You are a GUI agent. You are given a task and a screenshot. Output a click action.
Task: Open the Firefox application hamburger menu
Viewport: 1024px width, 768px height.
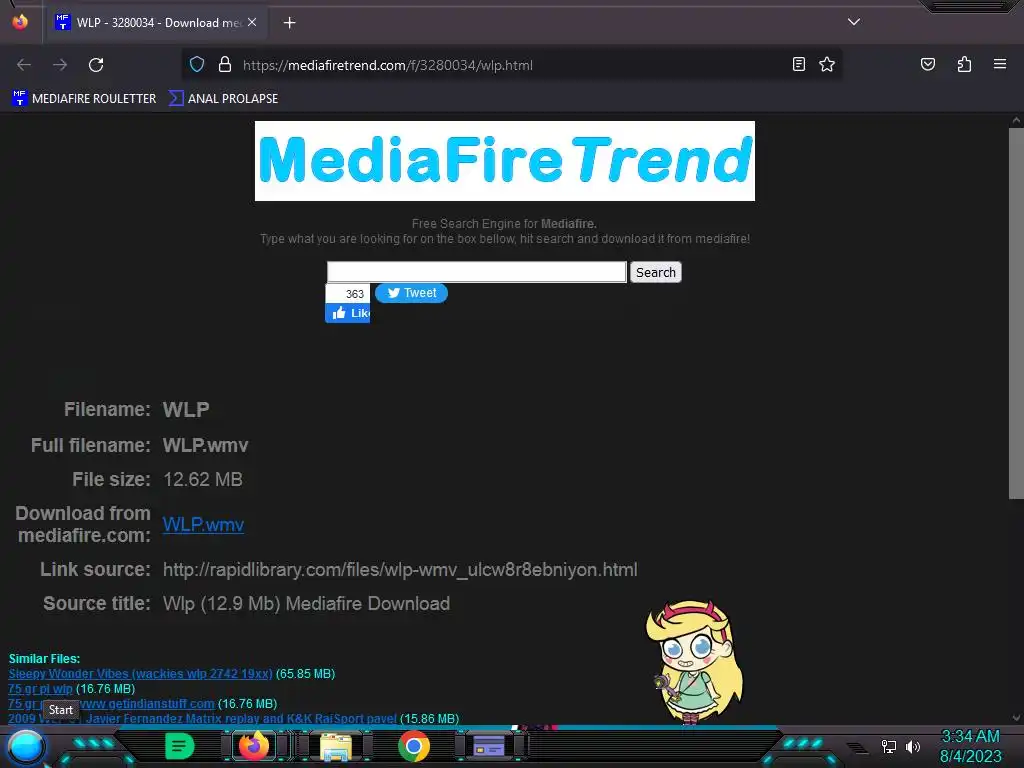pyautogui.click(x=1000, y=64)
